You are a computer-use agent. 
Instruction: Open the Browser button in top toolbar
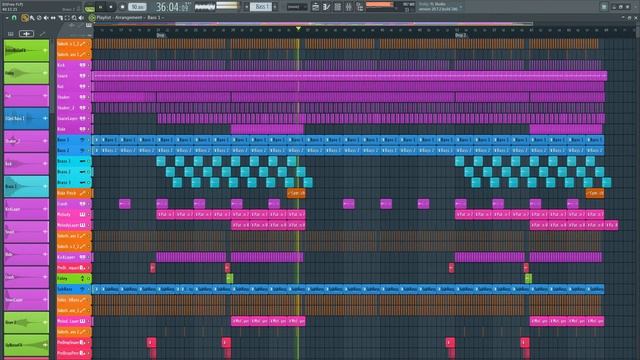[x=360, y=7]
